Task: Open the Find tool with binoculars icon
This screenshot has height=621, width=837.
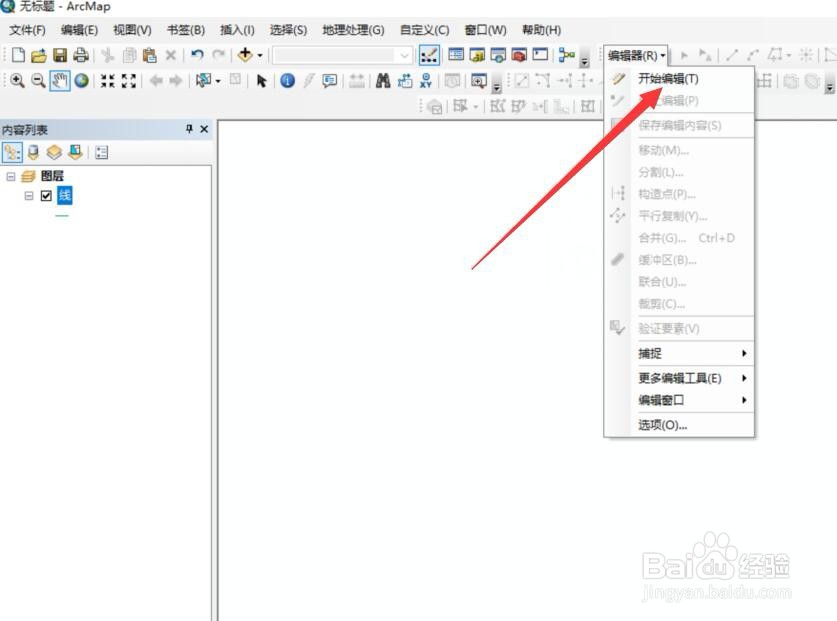Action: (383, 78)
